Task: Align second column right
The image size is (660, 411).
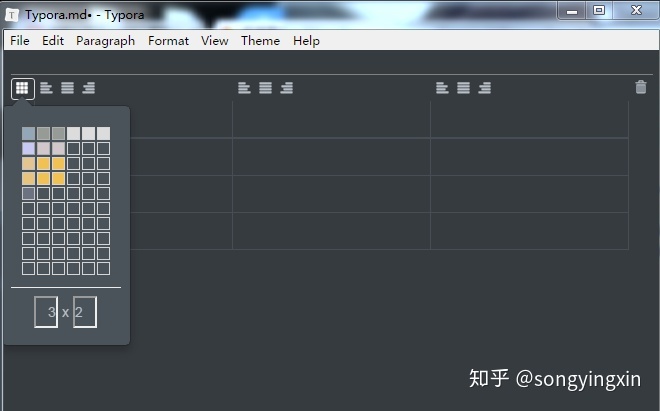Action: coord(287,88)
